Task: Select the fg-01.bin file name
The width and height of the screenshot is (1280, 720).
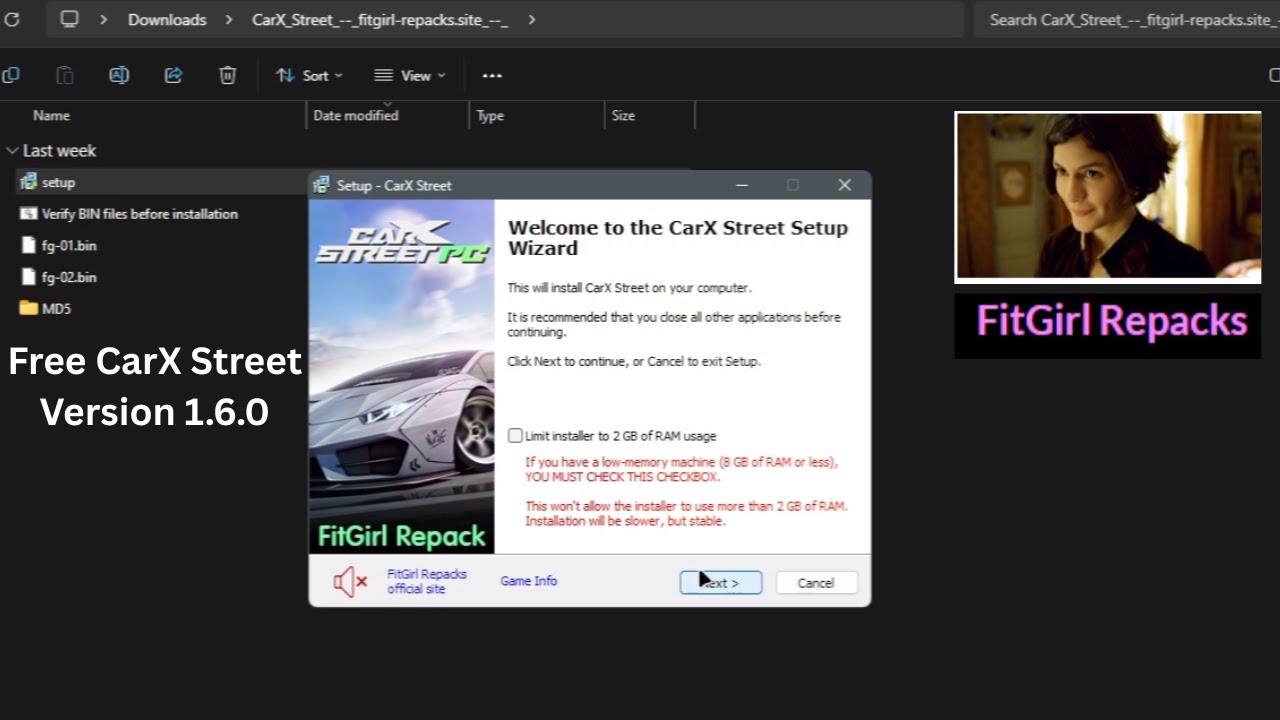Action: tap(69, 245)
